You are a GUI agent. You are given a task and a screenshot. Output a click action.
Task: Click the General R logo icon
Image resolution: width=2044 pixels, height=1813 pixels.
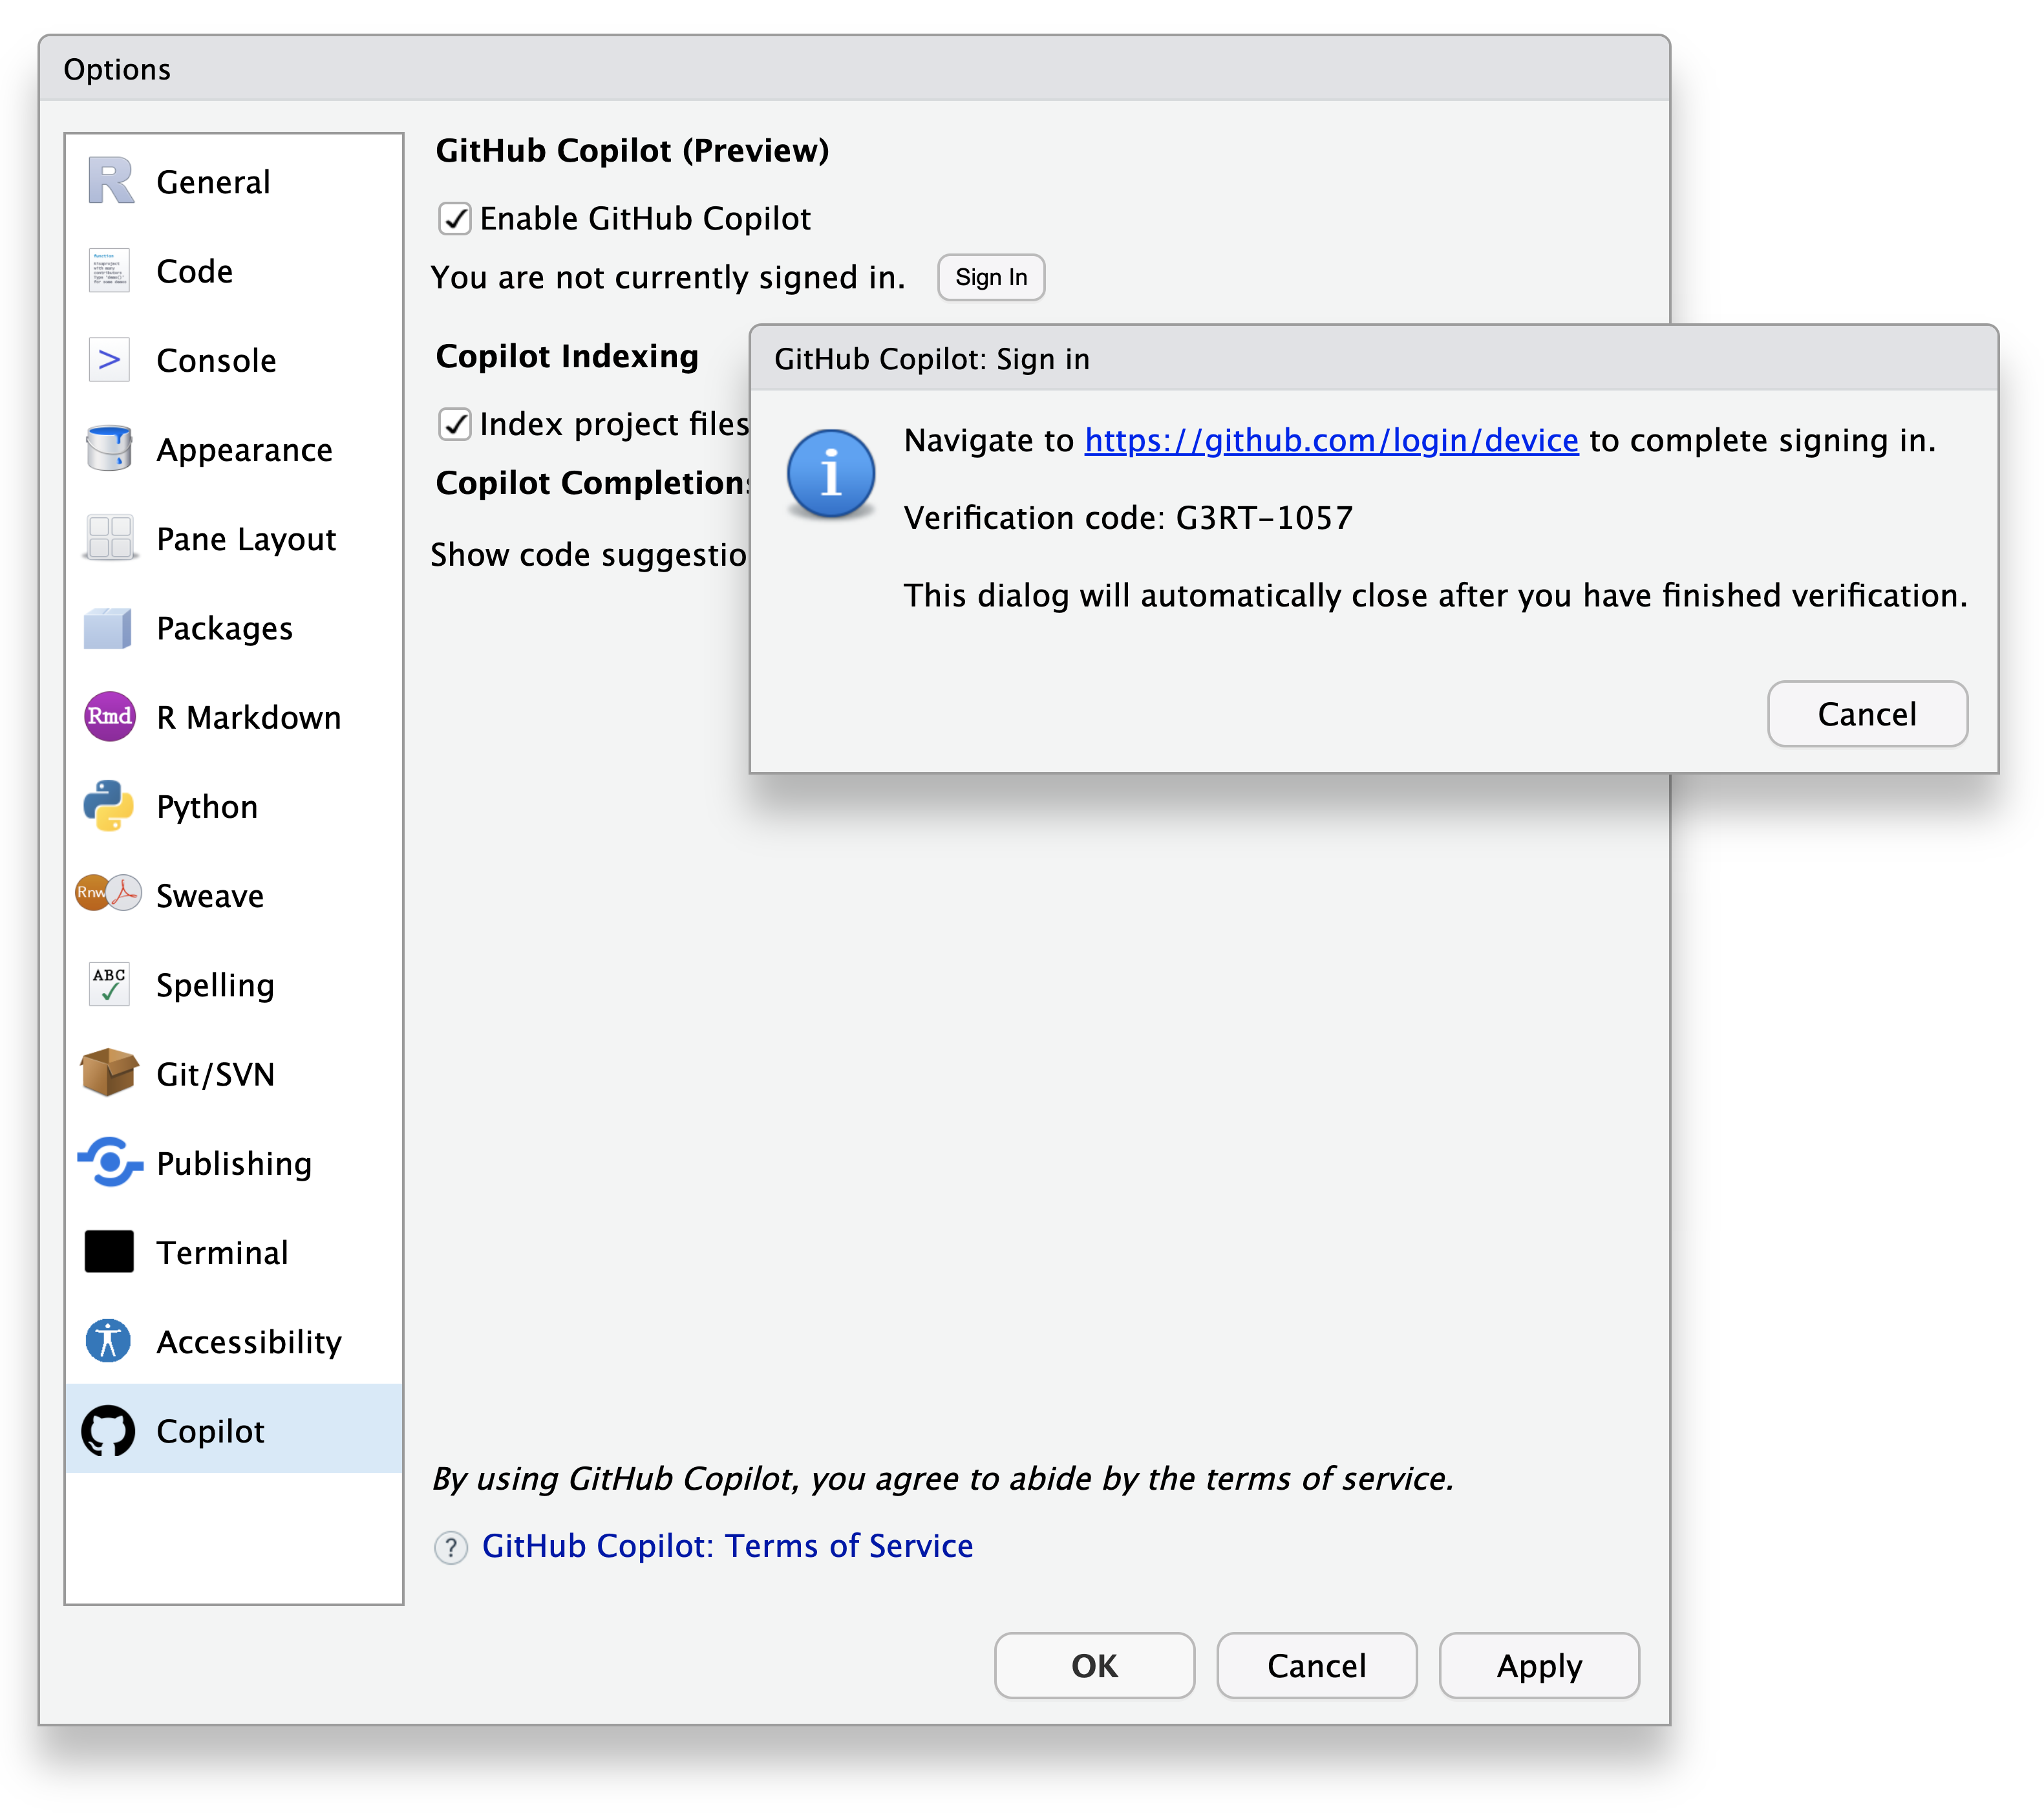coord(110,182)
